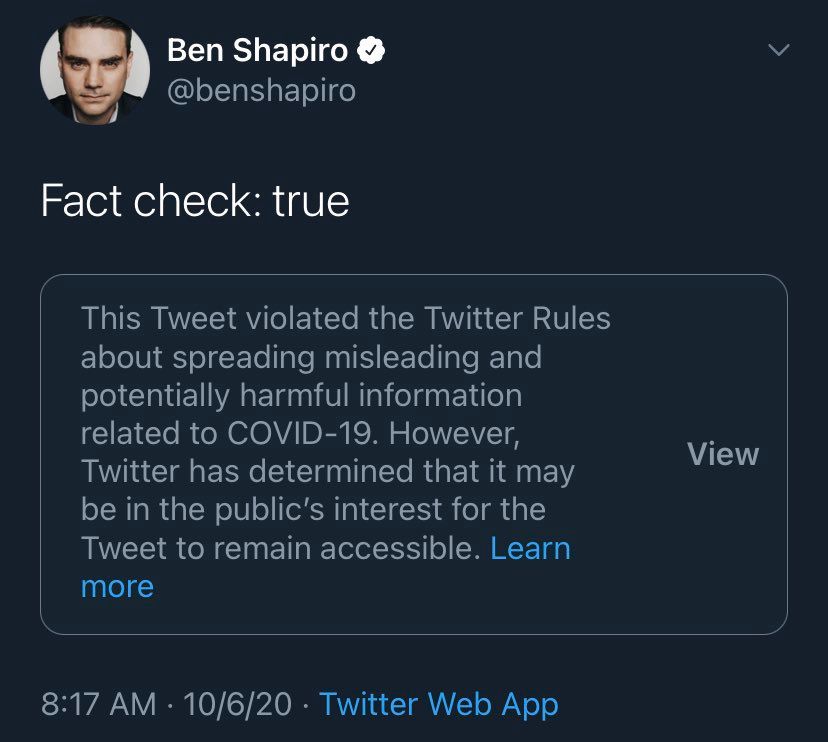
Task: Click "be in the public's interest" line
Action: [313, 509]
